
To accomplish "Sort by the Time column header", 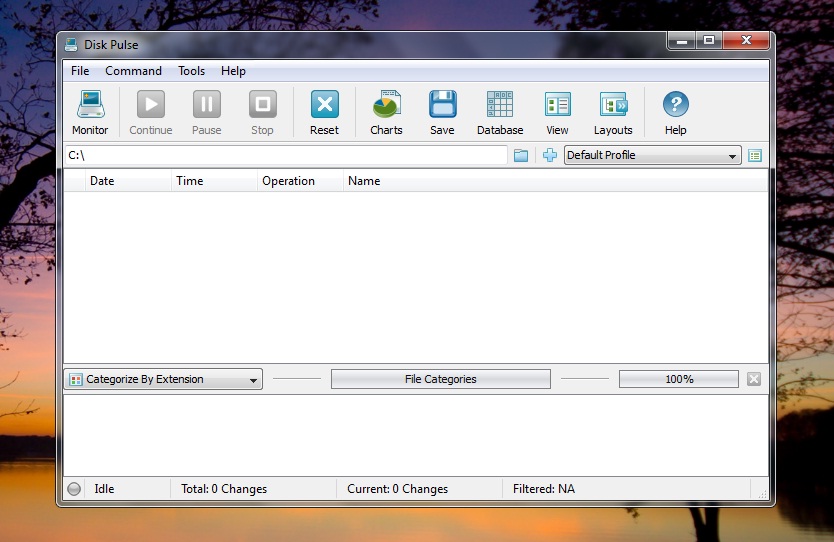I will click(214, 181).
